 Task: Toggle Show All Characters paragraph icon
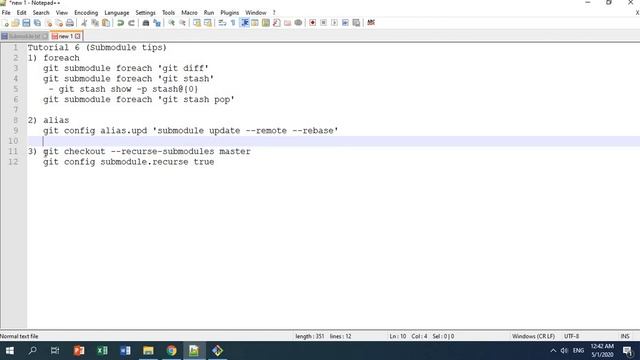pos(233,23)
